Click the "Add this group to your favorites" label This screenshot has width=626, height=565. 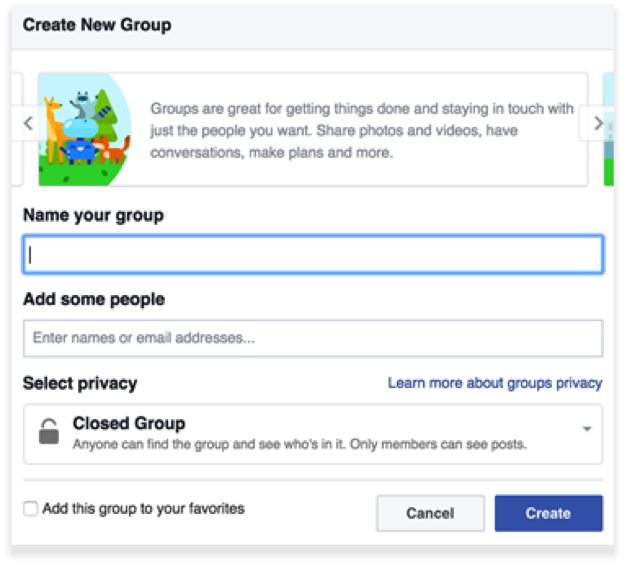144,509
